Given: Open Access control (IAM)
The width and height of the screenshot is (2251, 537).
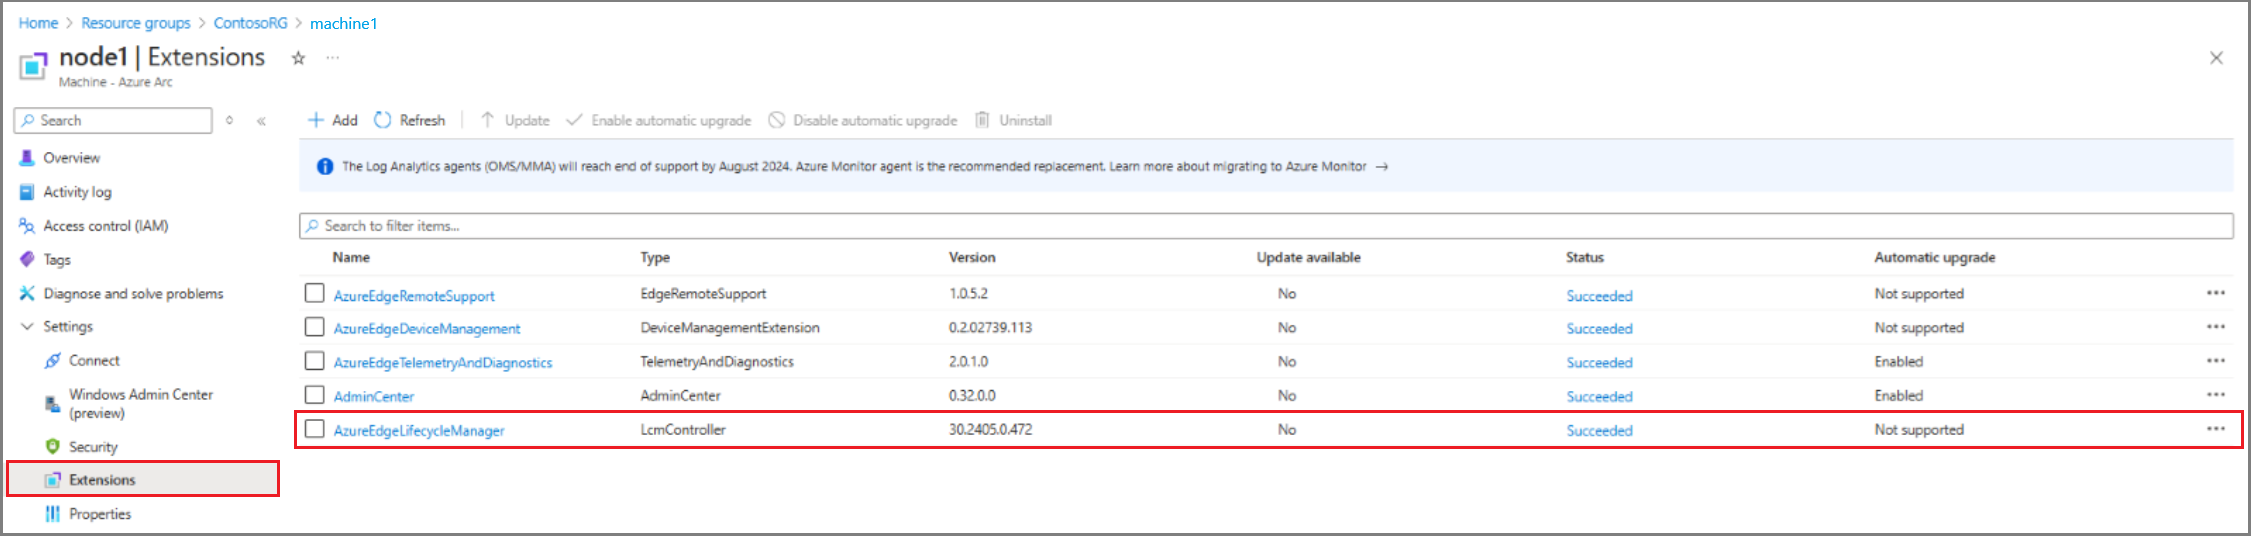Looking at the screenshot, I should point(94,226).
